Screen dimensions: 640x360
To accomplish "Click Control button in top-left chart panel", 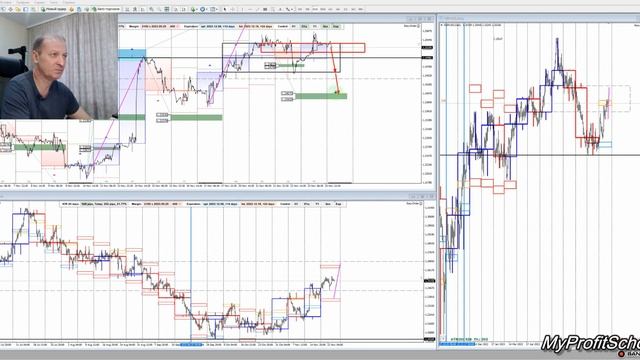I will click(x=283, y=26).
